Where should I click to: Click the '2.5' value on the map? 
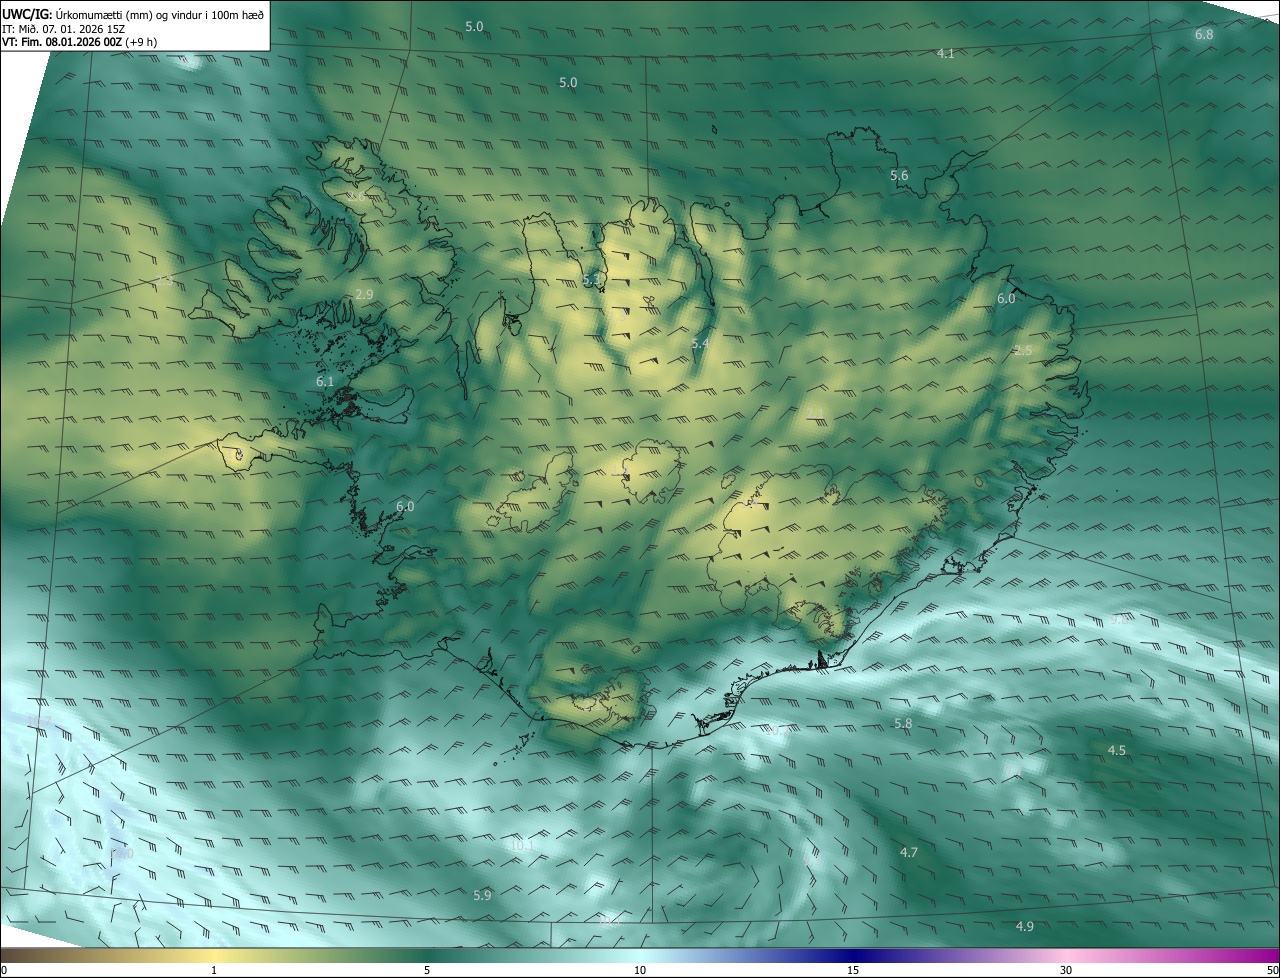pos(1023,351)
